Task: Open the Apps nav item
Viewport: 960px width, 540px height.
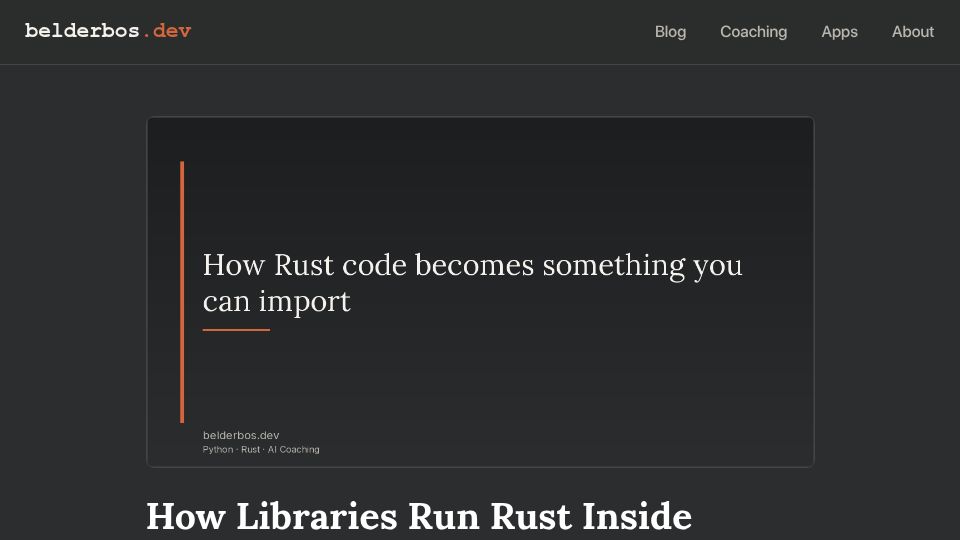Action: click(839, 32)
